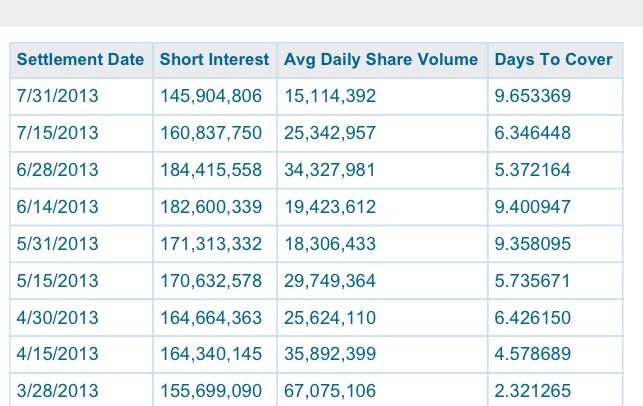Select the 67,075,106 volume cell
Screen dimensions: 643x406
(330, 391)
